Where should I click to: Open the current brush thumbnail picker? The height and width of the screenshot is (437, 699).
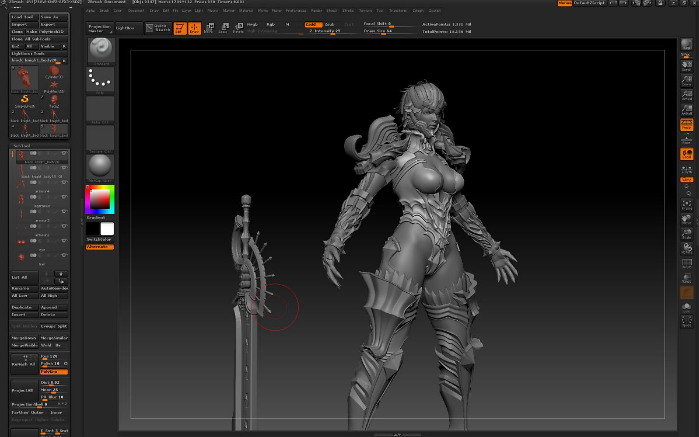pyautogui.click(x=101, y=50)
